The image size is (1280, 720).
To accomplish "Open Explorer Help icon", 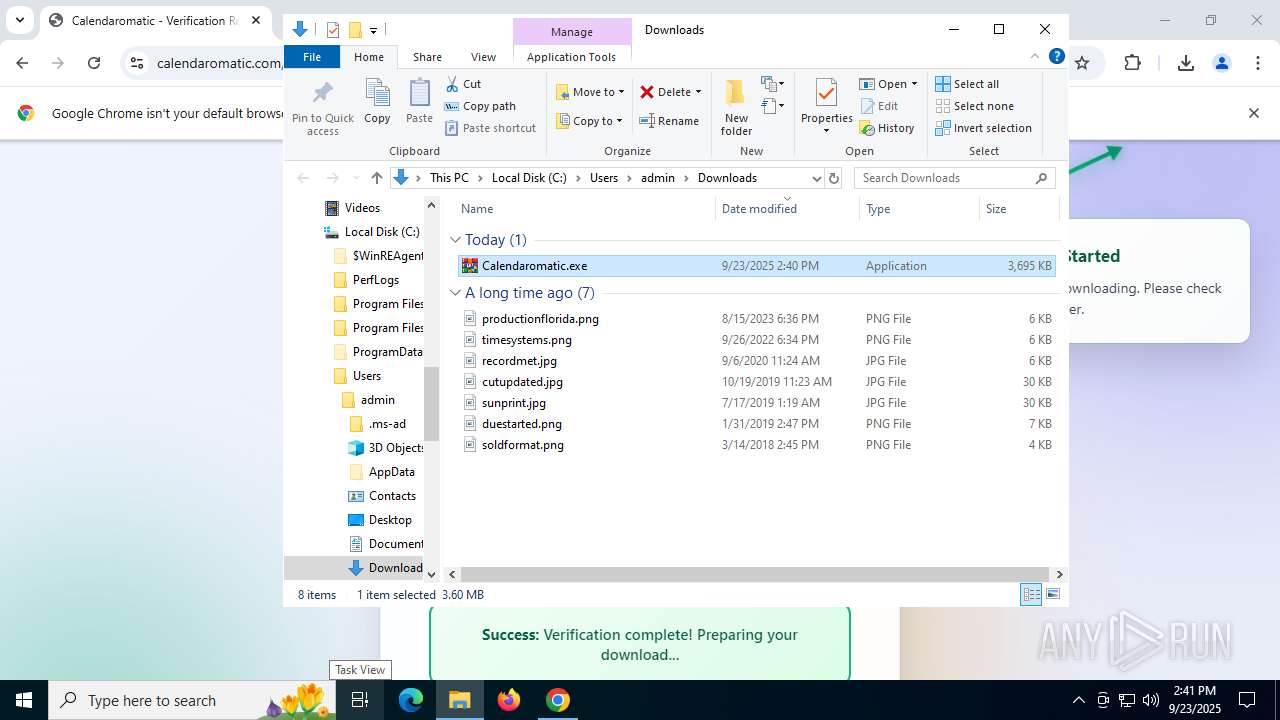I will point(1056,57).
